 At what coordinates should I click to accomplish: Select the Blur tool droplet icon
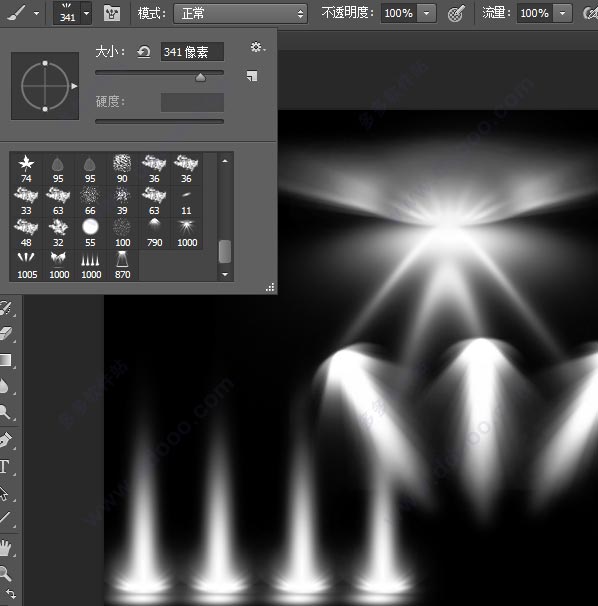[4, 386]
